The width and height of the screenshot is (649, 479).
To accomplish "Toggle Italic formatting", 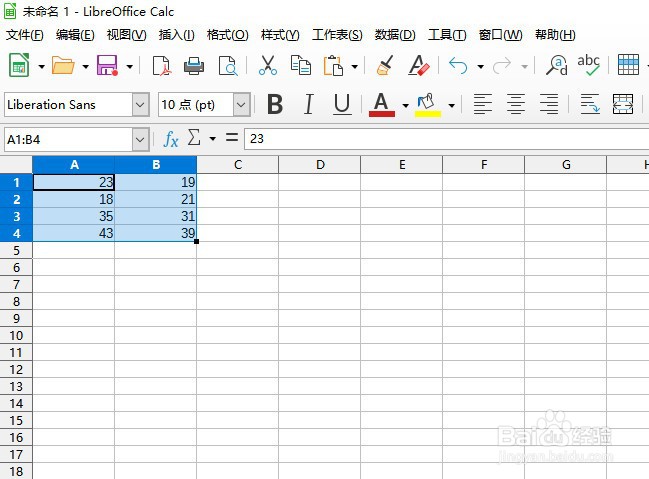I will coord(308,104).
